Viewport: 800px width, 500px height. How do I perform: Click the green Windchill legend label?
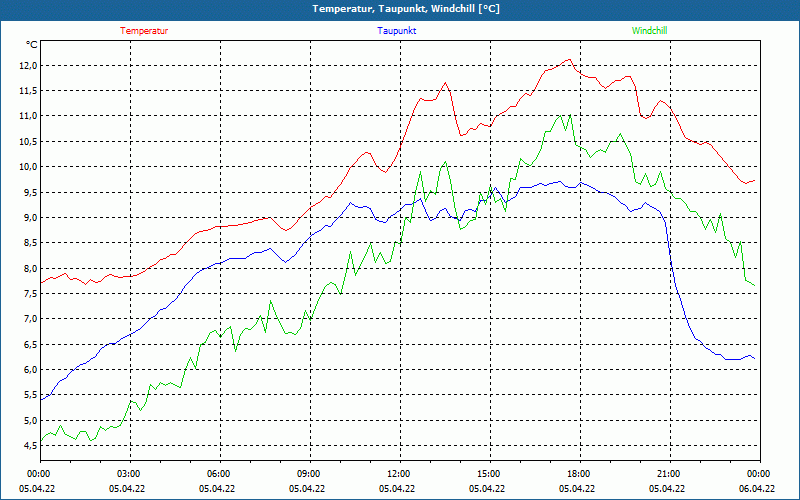pyautogui.click(x=649, y=31)
